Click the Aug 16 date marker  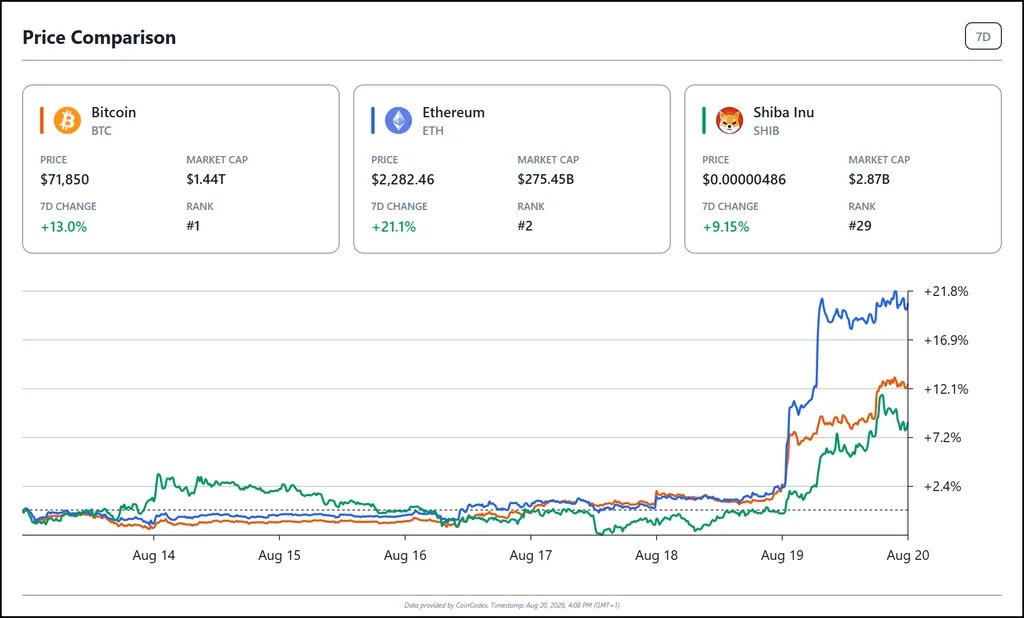point(405,555)
